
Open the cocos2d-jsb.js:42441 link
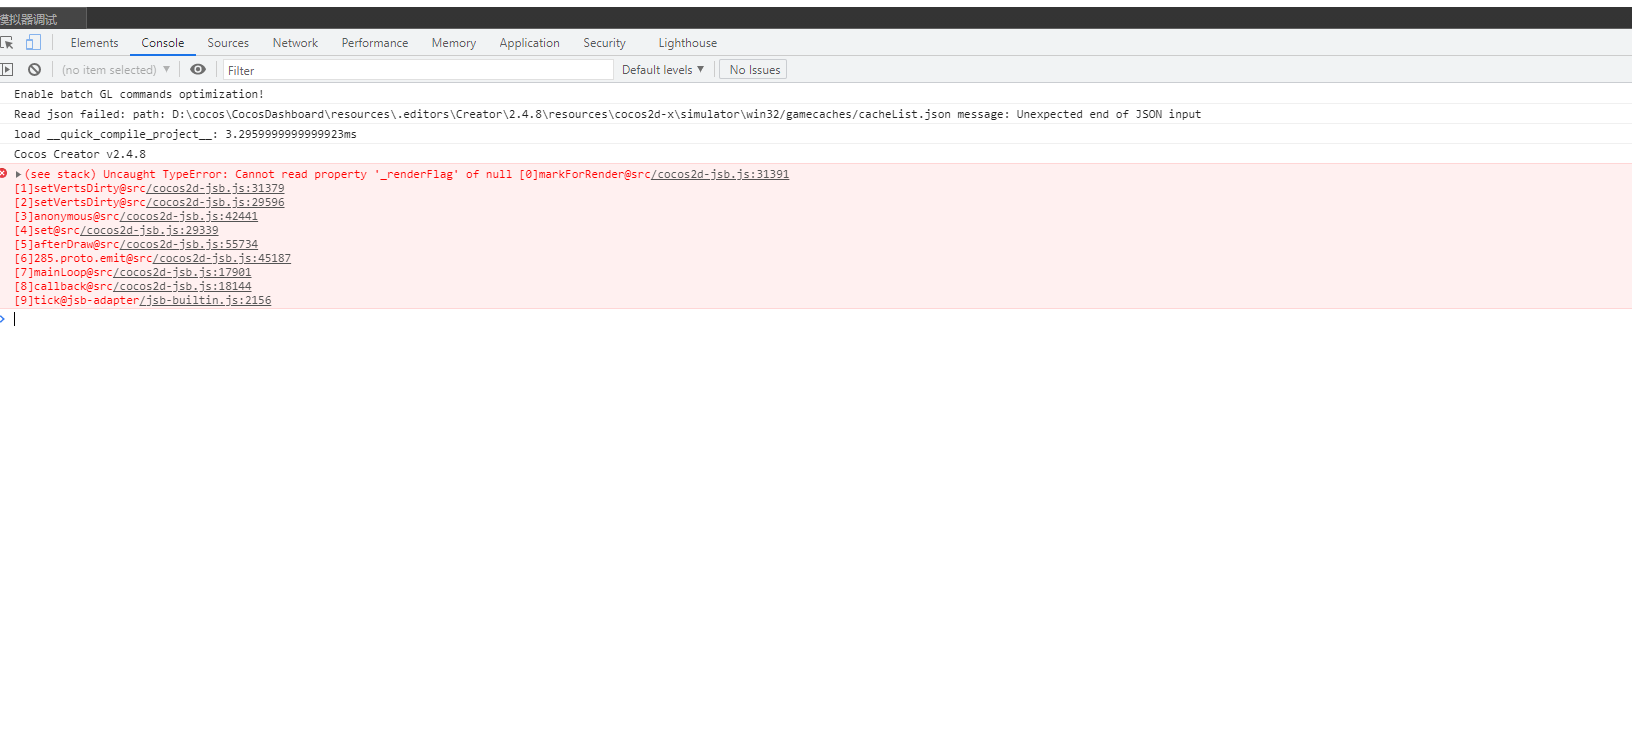(189, 216)
